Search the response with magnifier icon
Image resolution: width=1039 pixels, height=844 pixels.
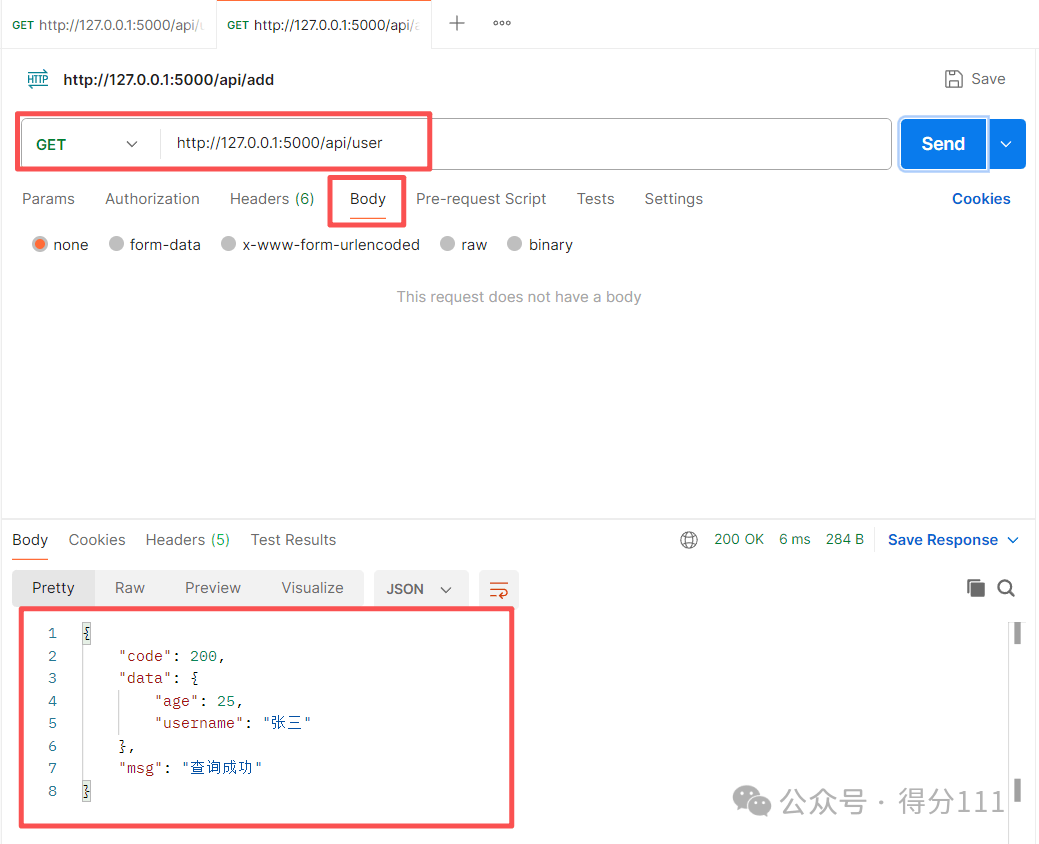point(1006,588)
